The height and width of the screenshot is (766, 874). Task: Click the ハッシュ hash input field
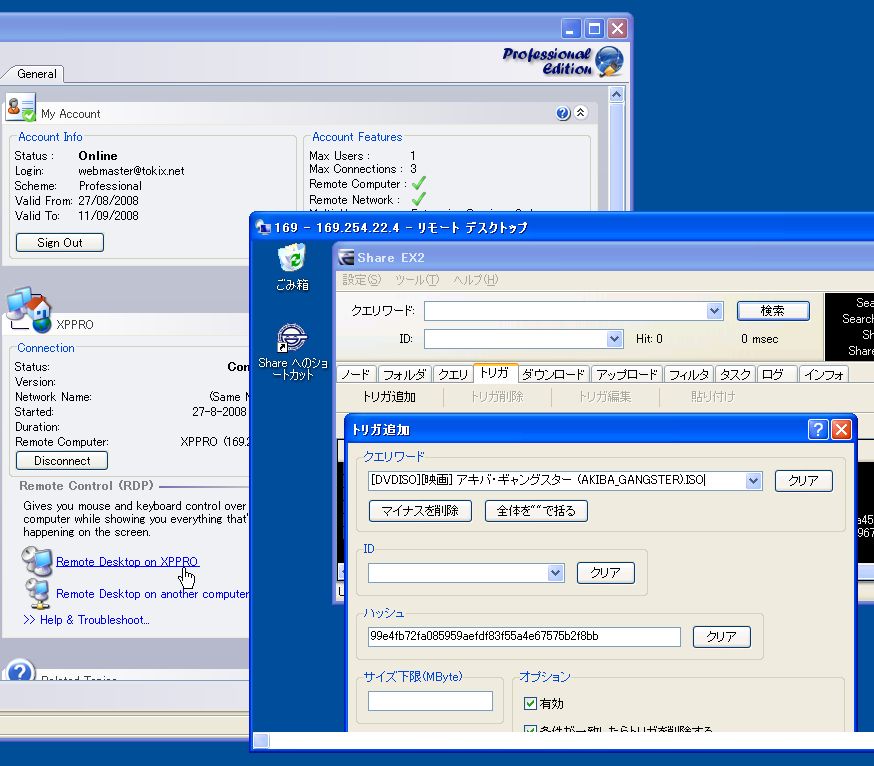click(x=524, y=636)
